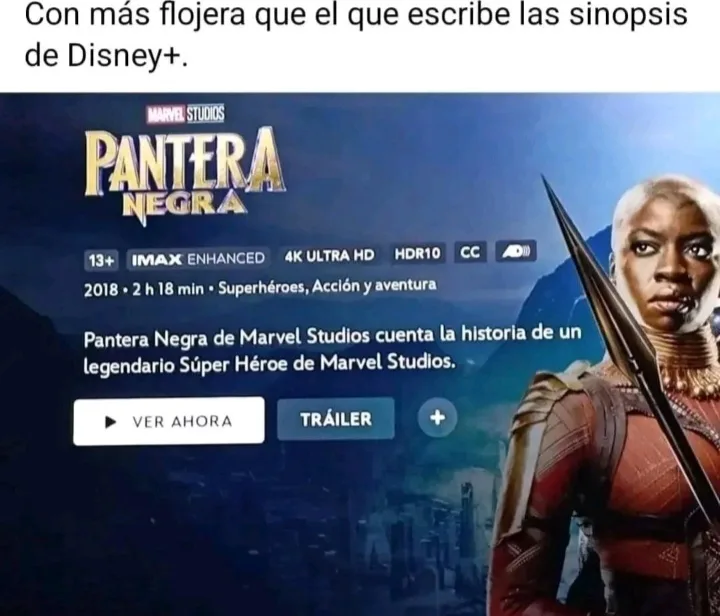Viewport: 720px width, 616px height.
Task: Click the Acción y aventura genre text
Action: [x=374, y=286]
